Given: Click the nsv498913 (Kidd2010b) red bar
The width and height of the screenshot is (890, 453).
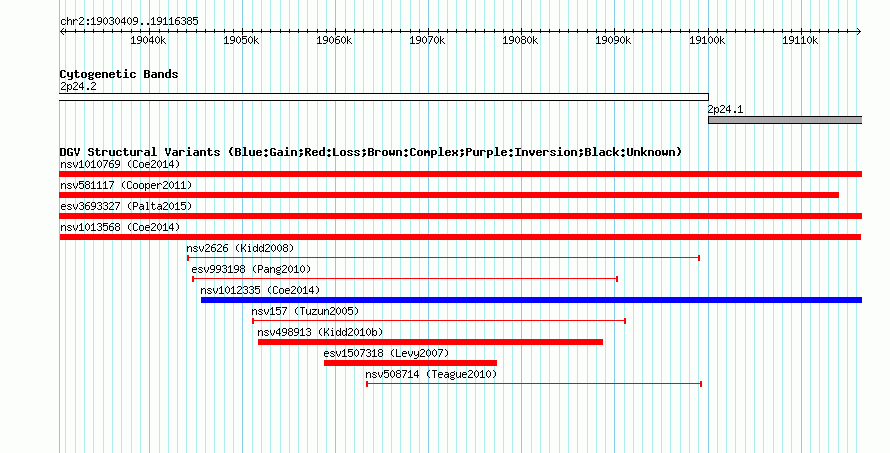Looking at the screenshot, I should click(430, 342).
